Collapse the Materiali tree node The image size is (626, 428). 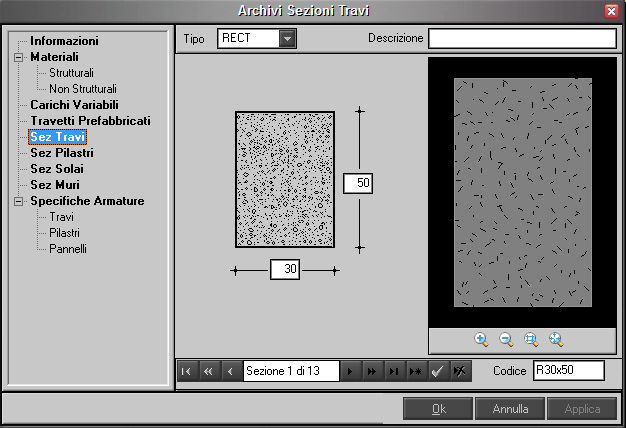coord(18,58)
